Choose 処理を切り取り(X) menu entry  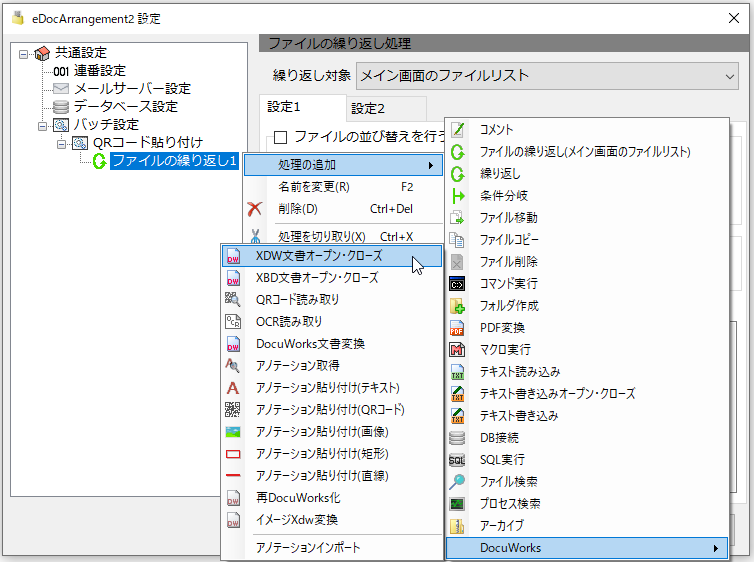(x=344, y=237)
